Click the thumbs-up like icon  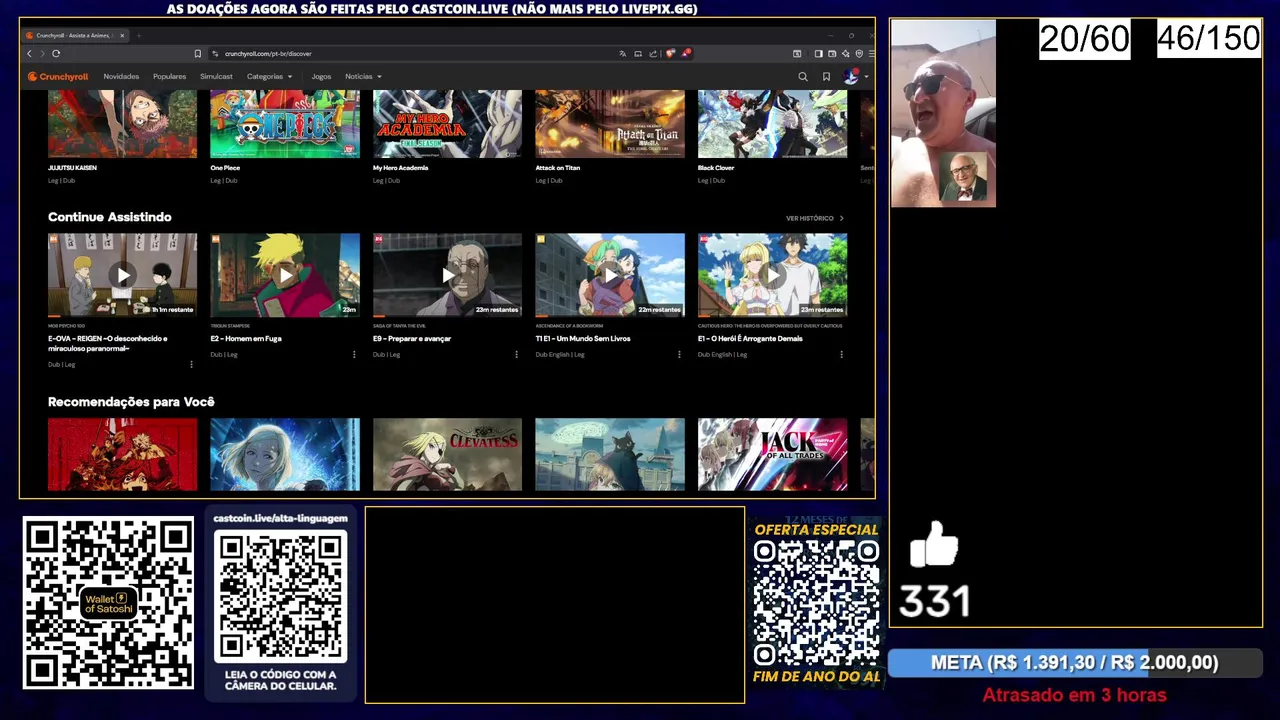tap(934, 545)
